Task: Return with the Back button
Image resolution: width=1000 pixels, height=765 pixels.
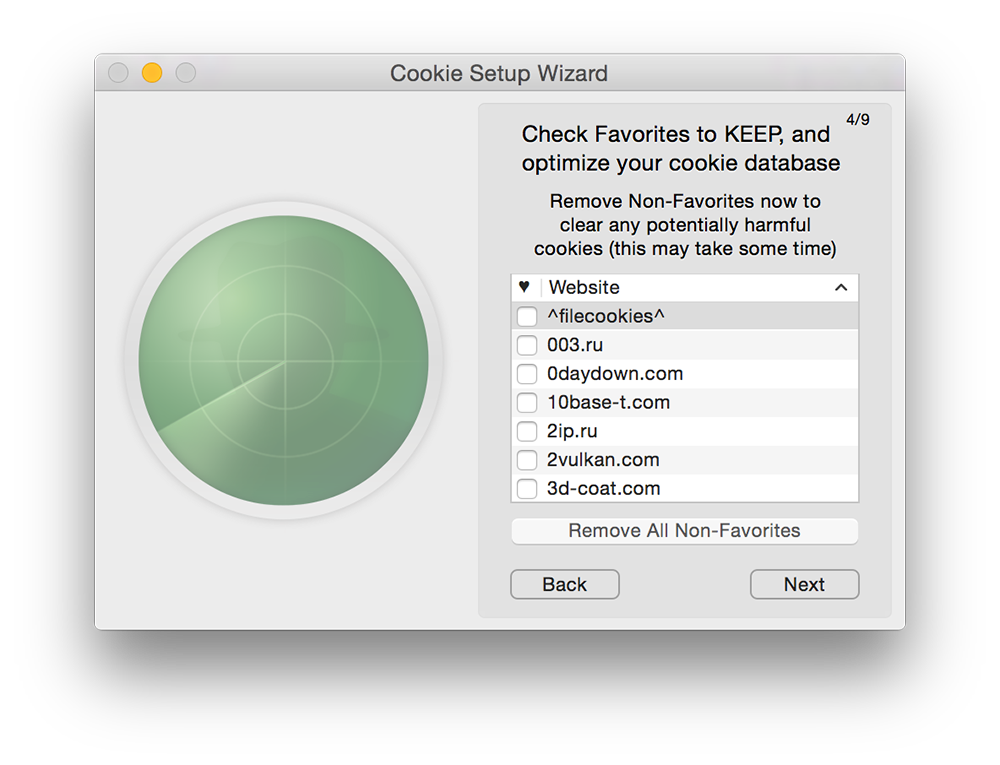Action: (565, 585)
